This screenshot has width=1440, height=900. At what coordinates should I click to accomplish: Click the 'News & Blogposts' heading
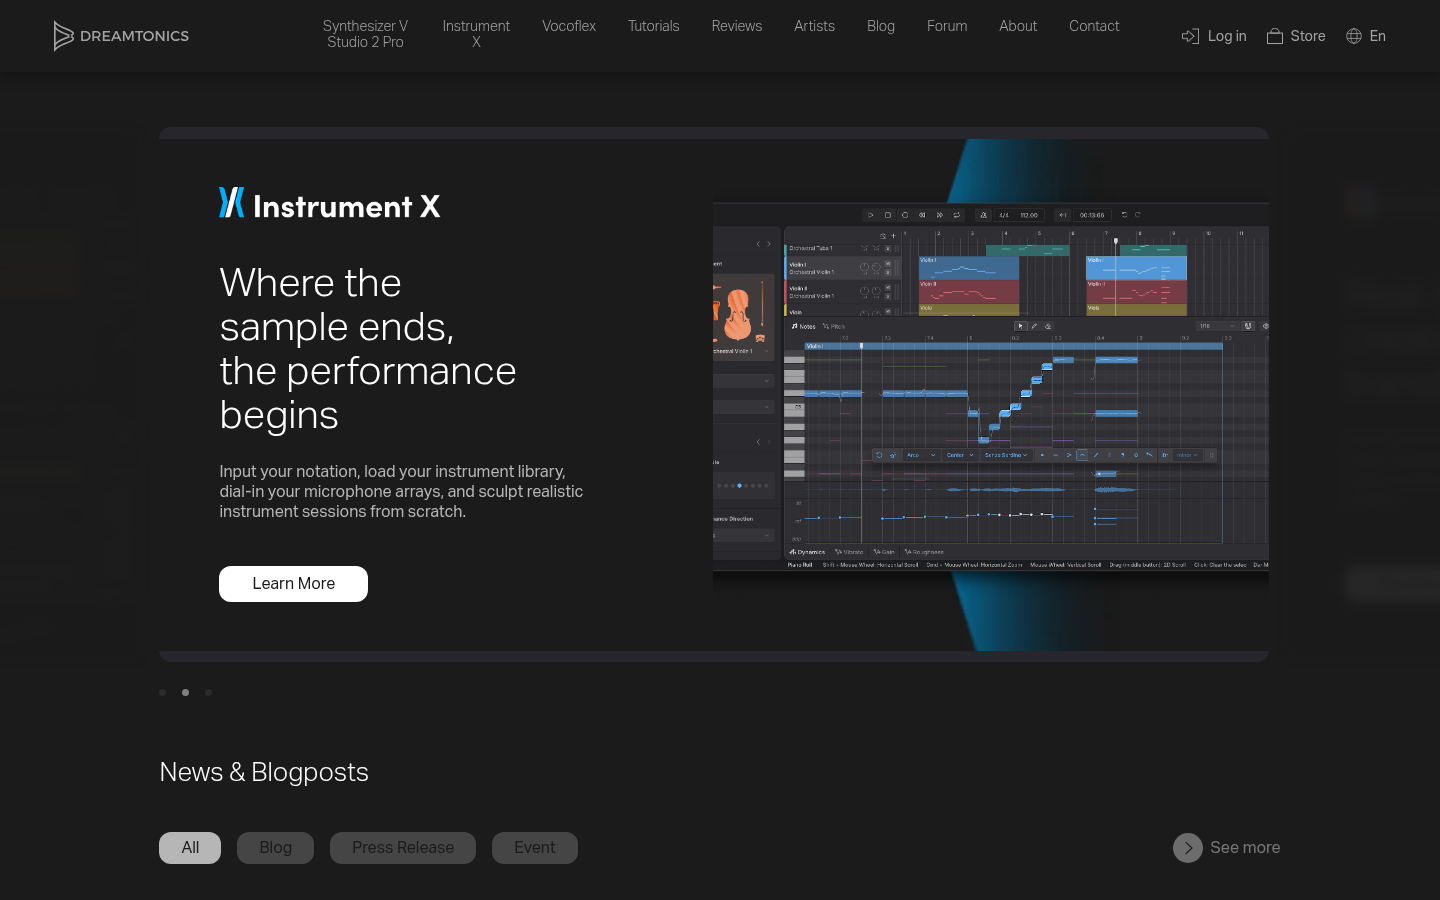coord(264,772)
